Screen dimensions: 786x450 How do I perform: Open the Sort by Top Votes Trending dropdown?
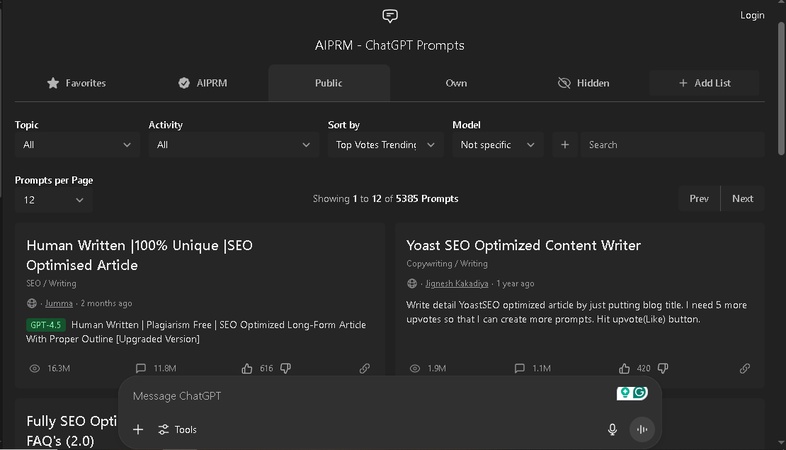coord(385,145)
